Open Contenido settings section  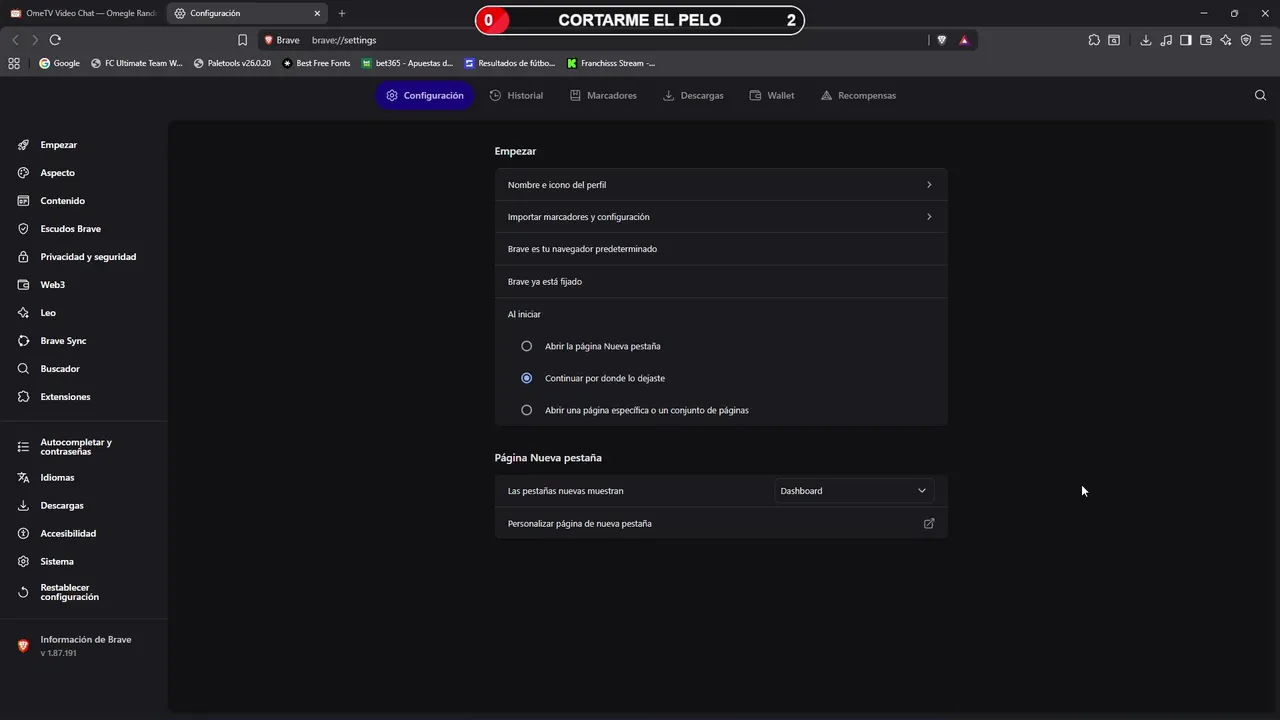pyautogui.click(x=62, y=201)
